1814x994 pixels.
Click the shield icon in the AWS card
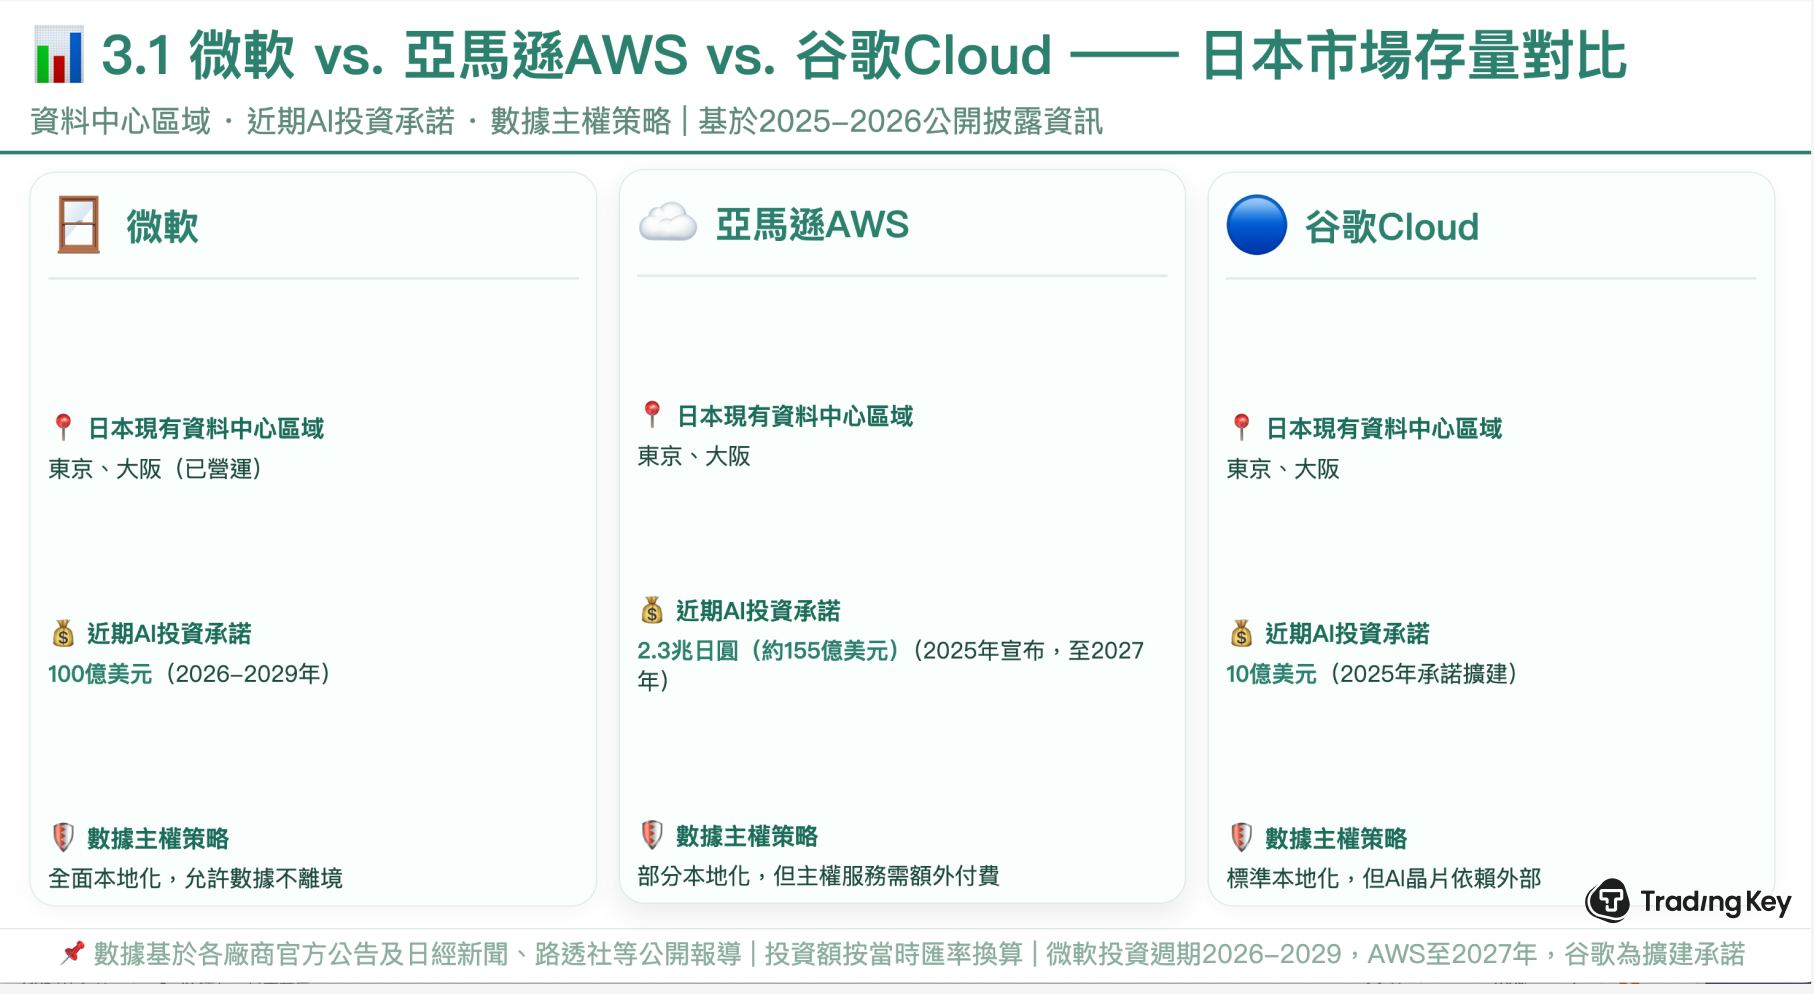coord(652,834)
